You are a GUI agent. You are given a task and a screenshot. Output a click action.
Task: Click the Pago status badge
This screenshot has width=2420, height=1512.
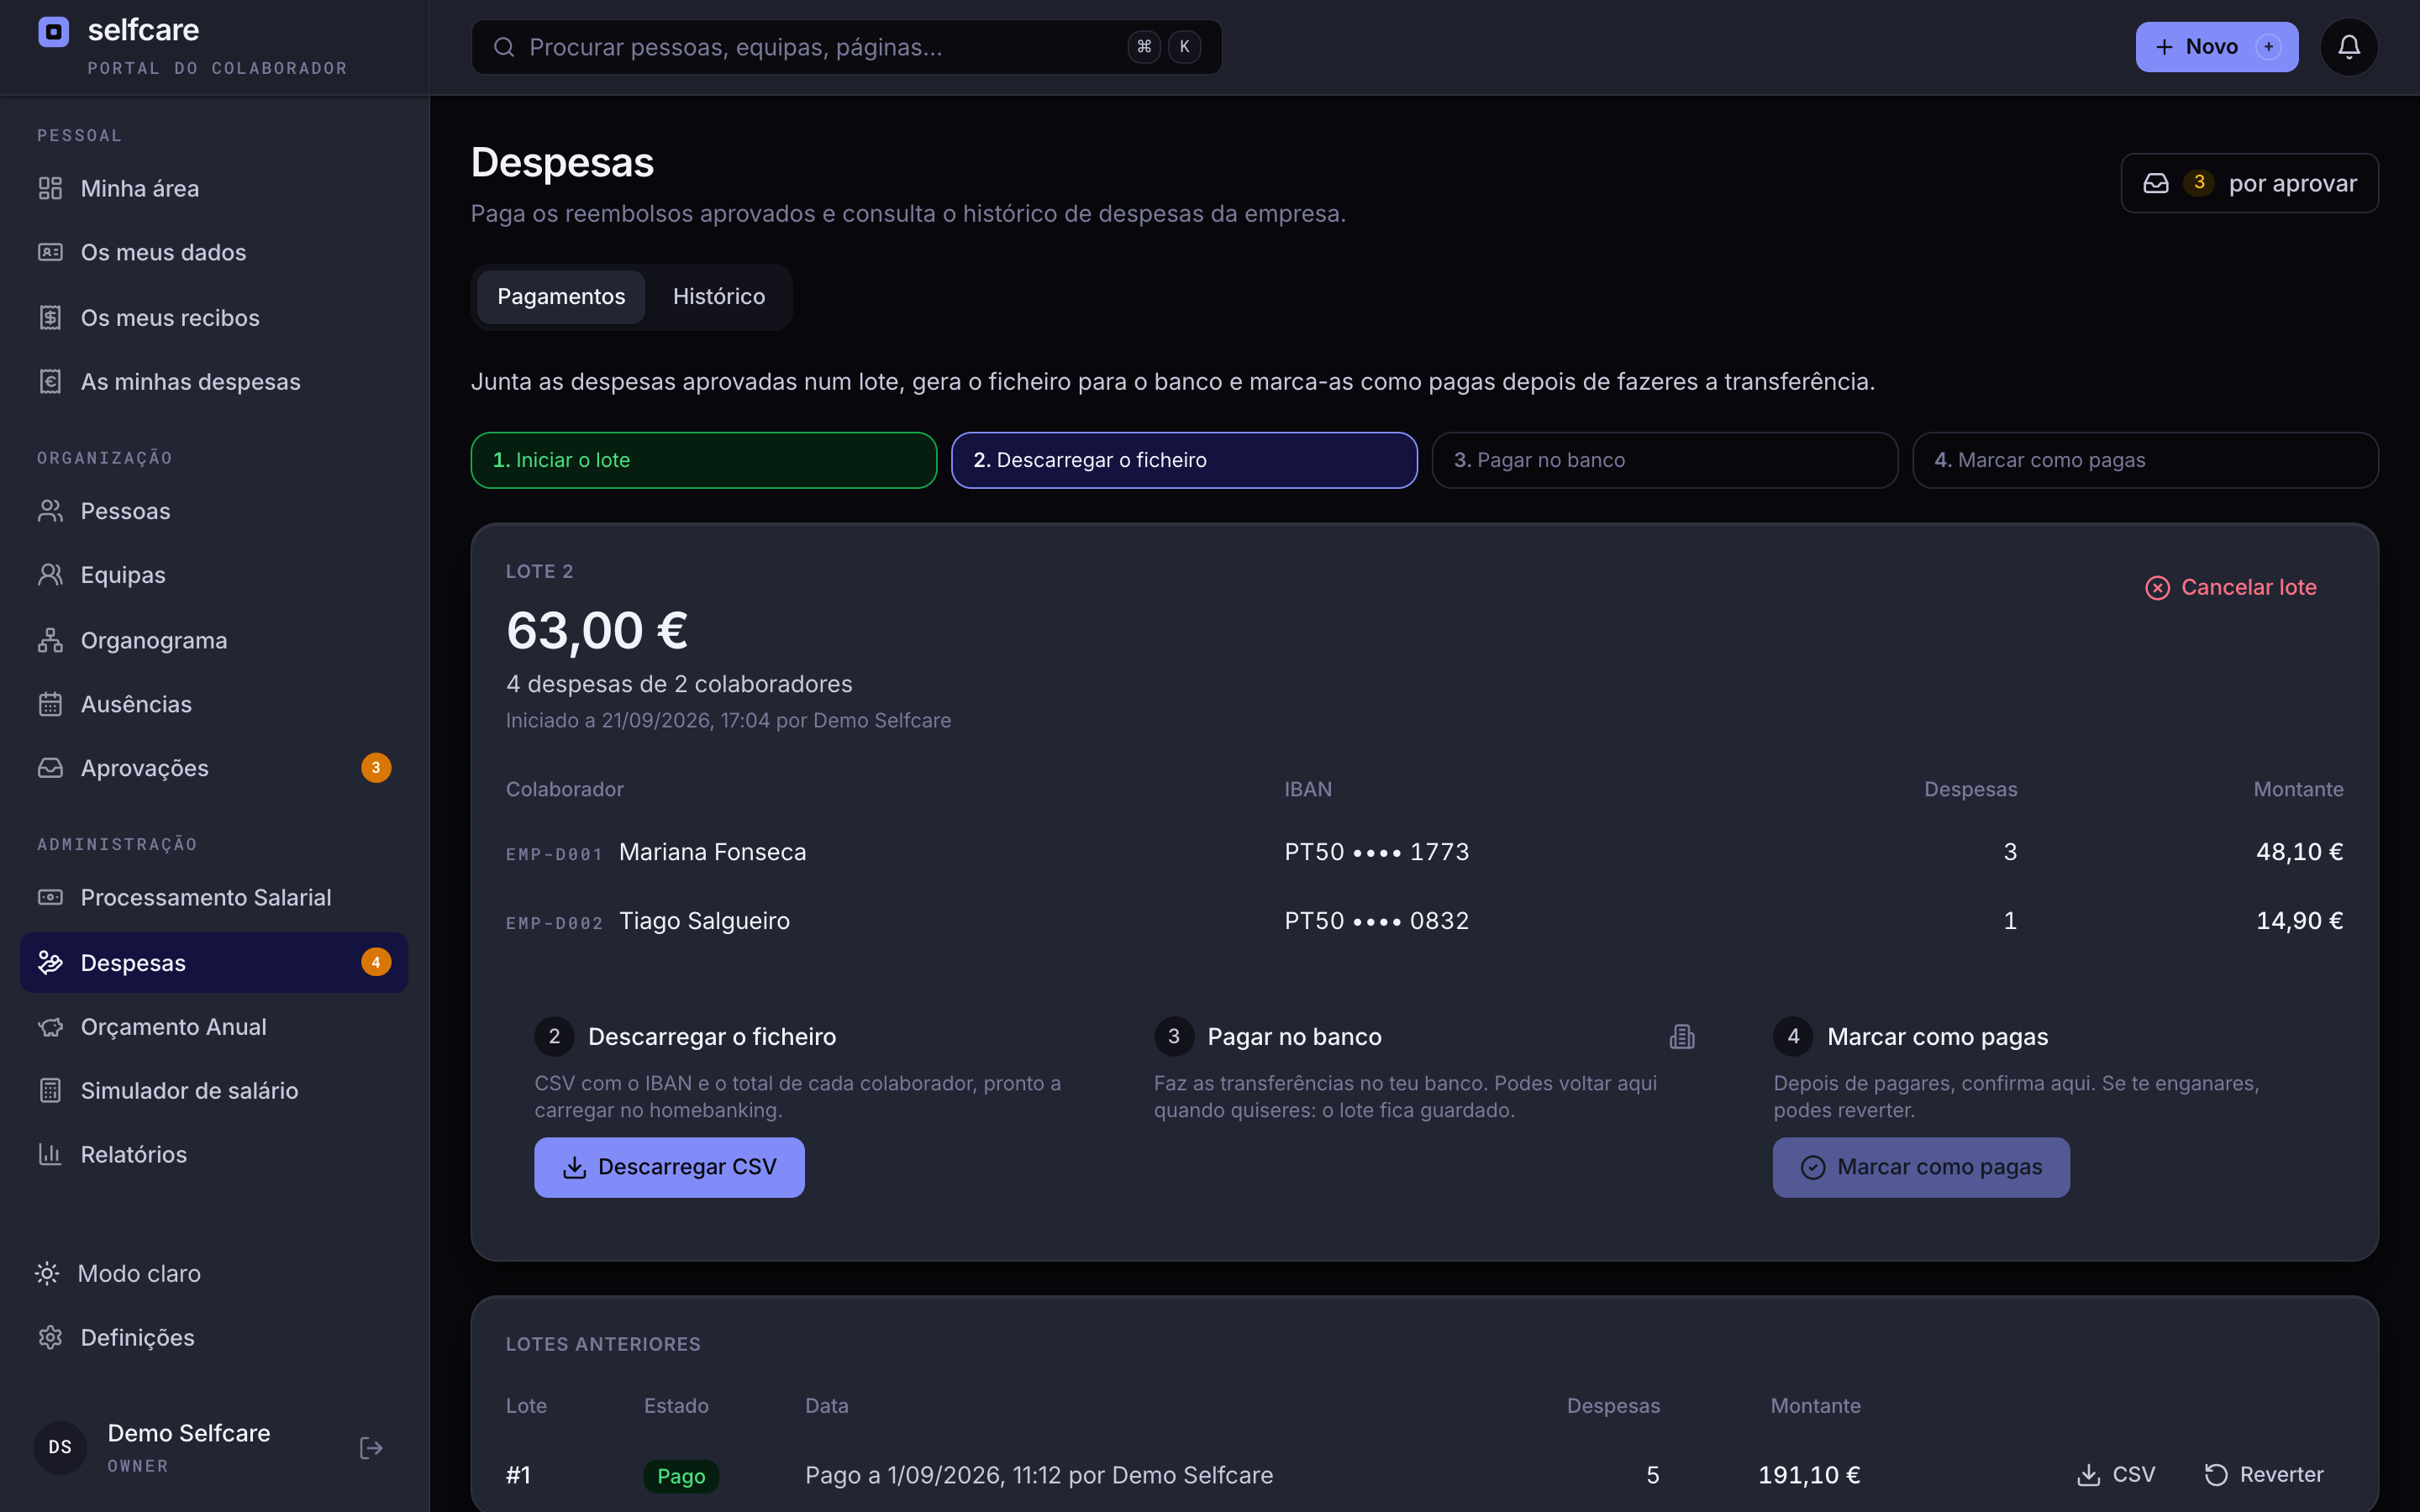click(681, 1476)
